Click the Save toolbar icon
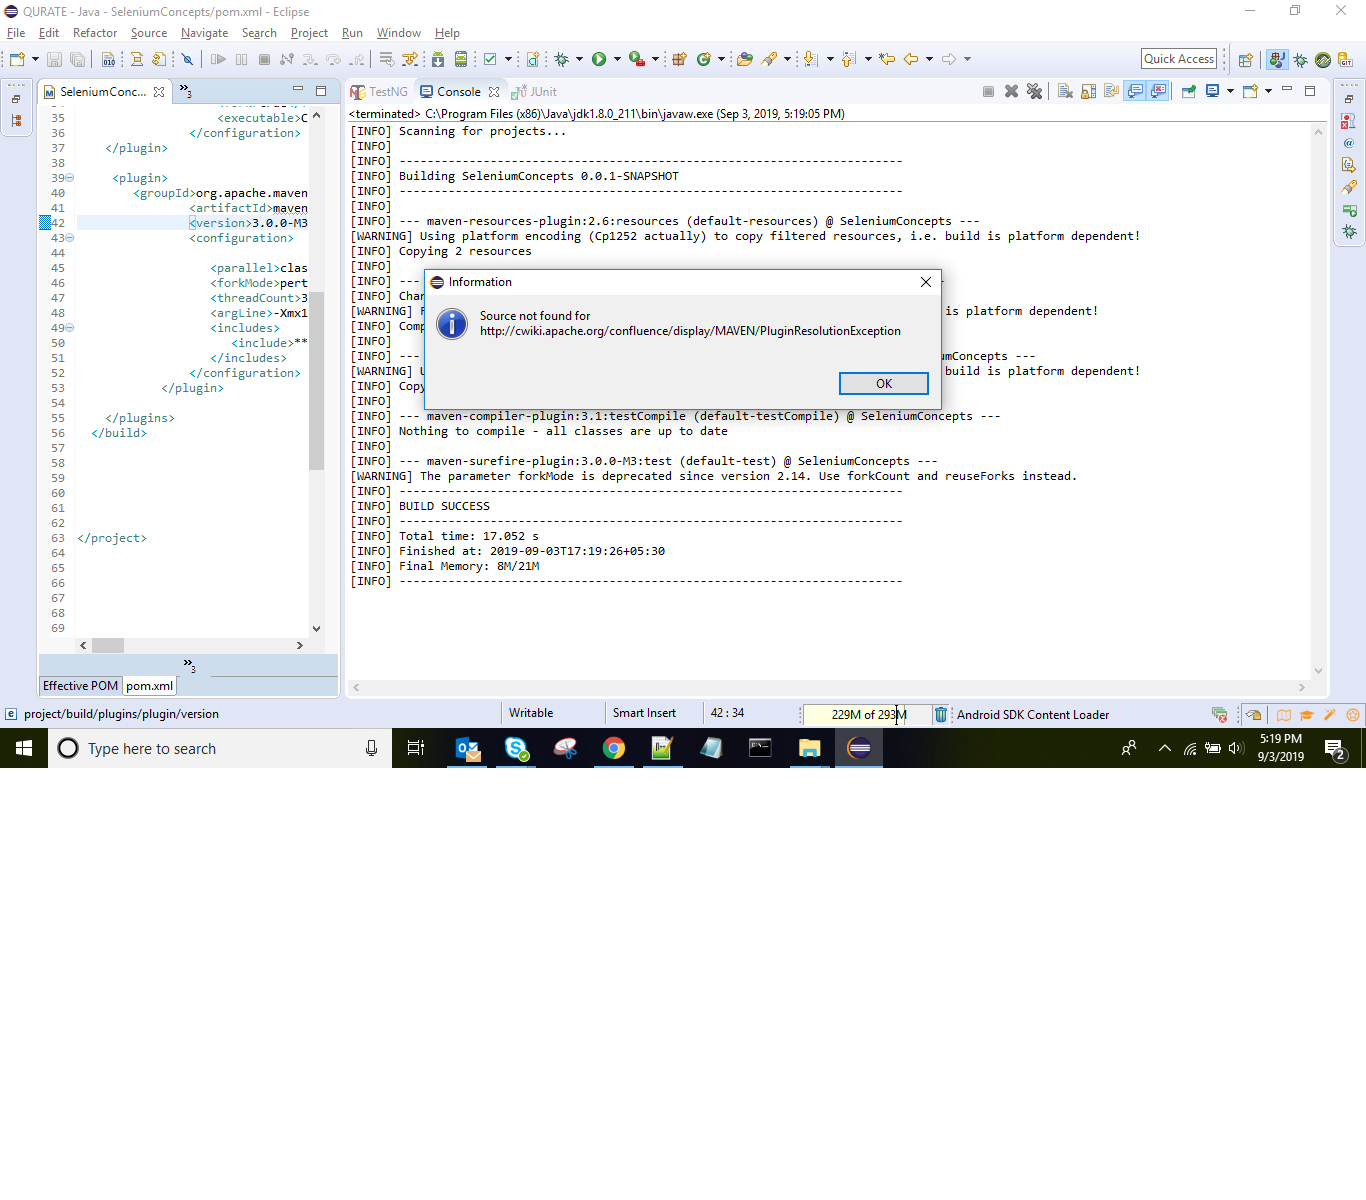The width and height of the screenshot is (1366, 1200). click(55, 60)
